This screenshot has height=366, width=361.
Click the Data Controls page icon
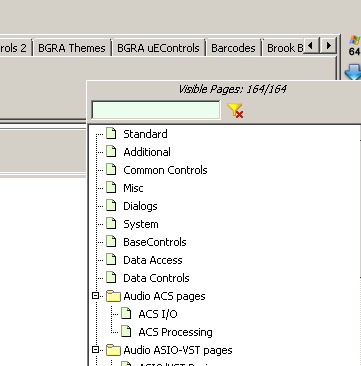(x=111, y=278)
